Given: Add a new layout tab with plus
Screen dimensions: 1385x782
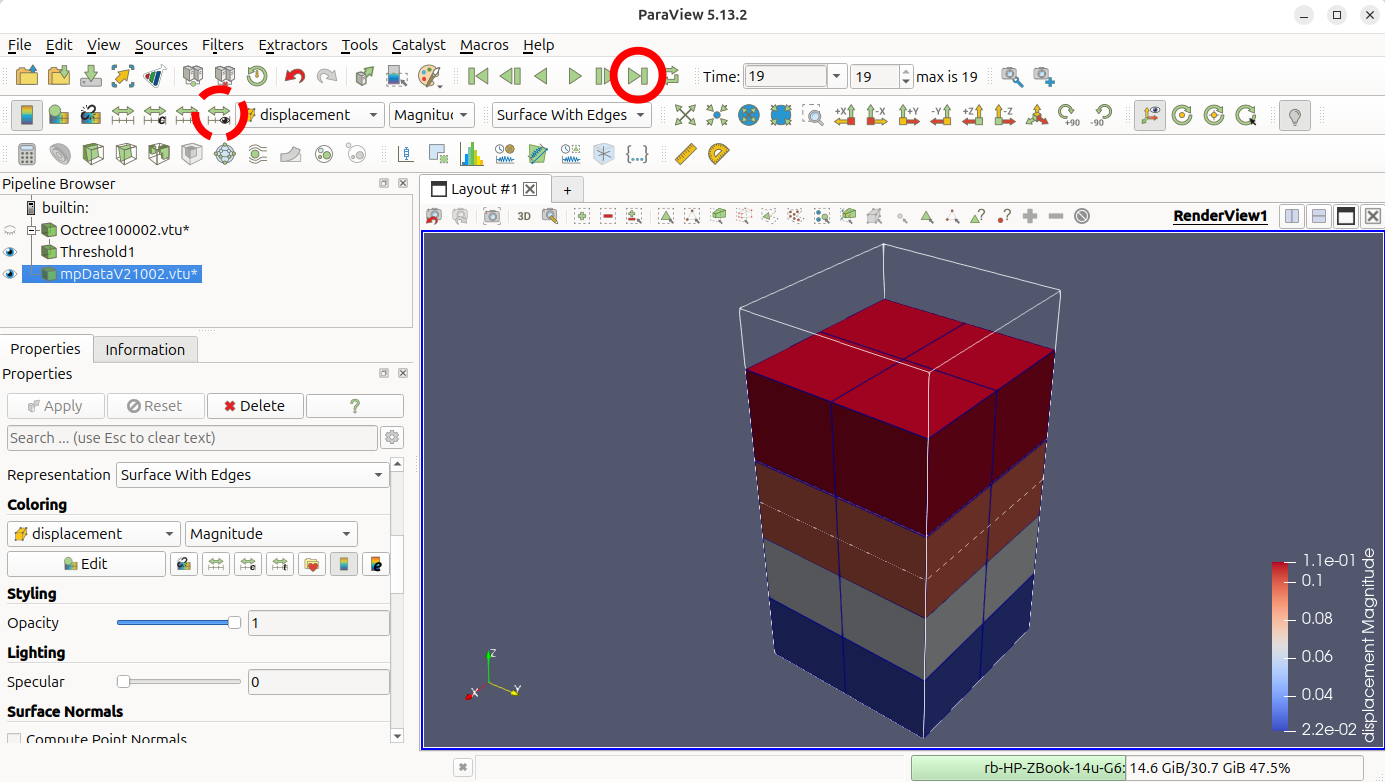Looking at the screenshot, I should 566,189.
